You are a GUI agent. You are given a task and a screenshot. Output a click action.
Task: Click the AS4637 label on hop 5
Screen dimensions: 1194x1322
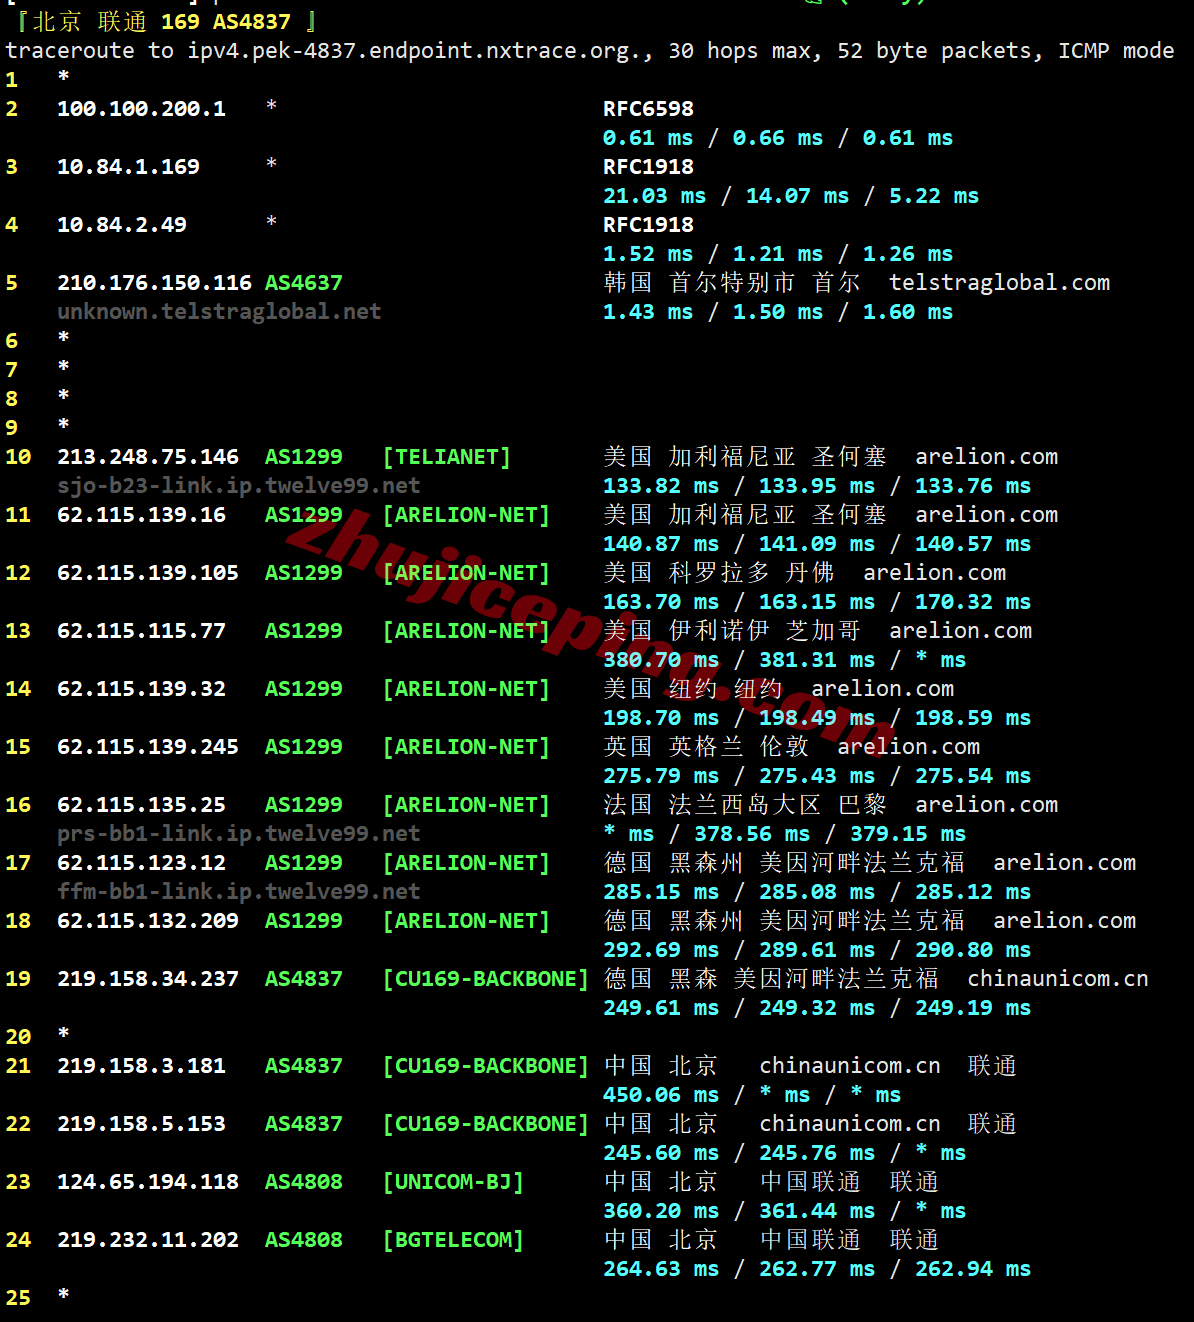tap(303, 283)
